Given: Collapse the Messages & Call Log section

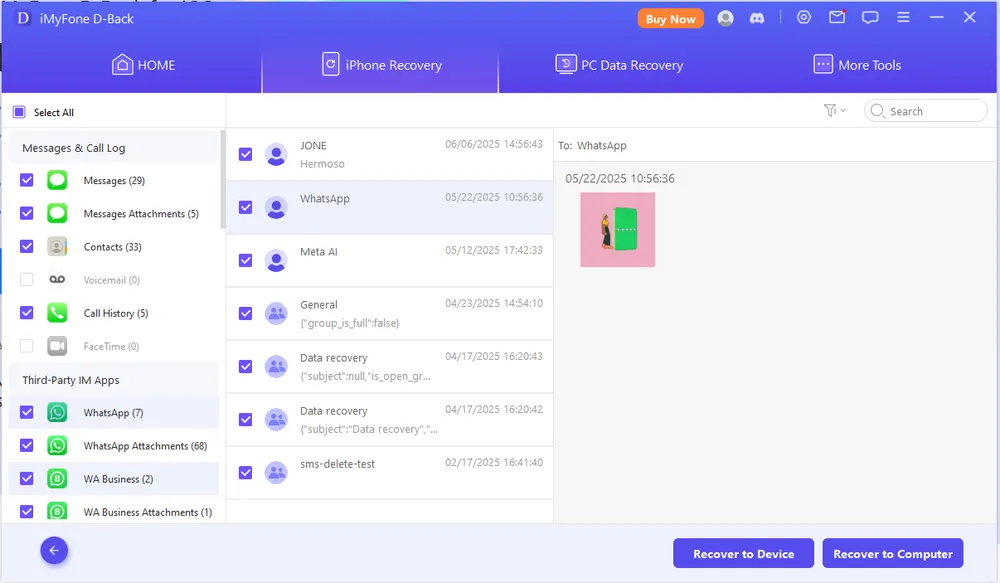Looking at the screenshot, I should (x=114, y=148).
